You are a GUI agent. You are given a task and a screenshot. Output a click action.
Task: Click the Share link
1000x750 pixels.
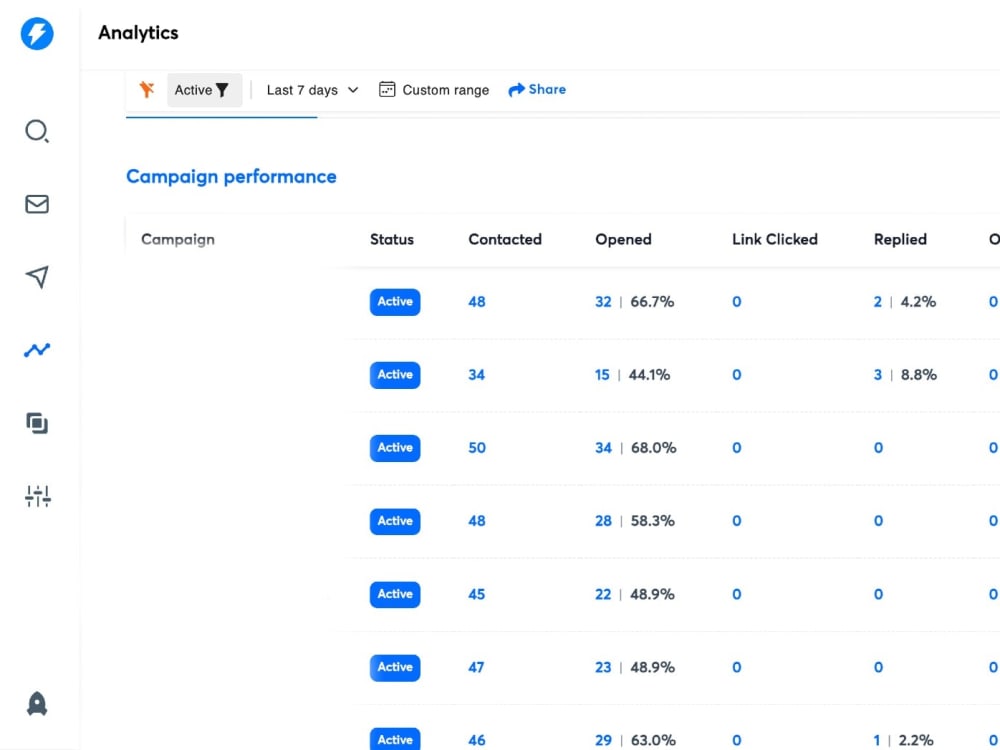[x=537, y=89]
